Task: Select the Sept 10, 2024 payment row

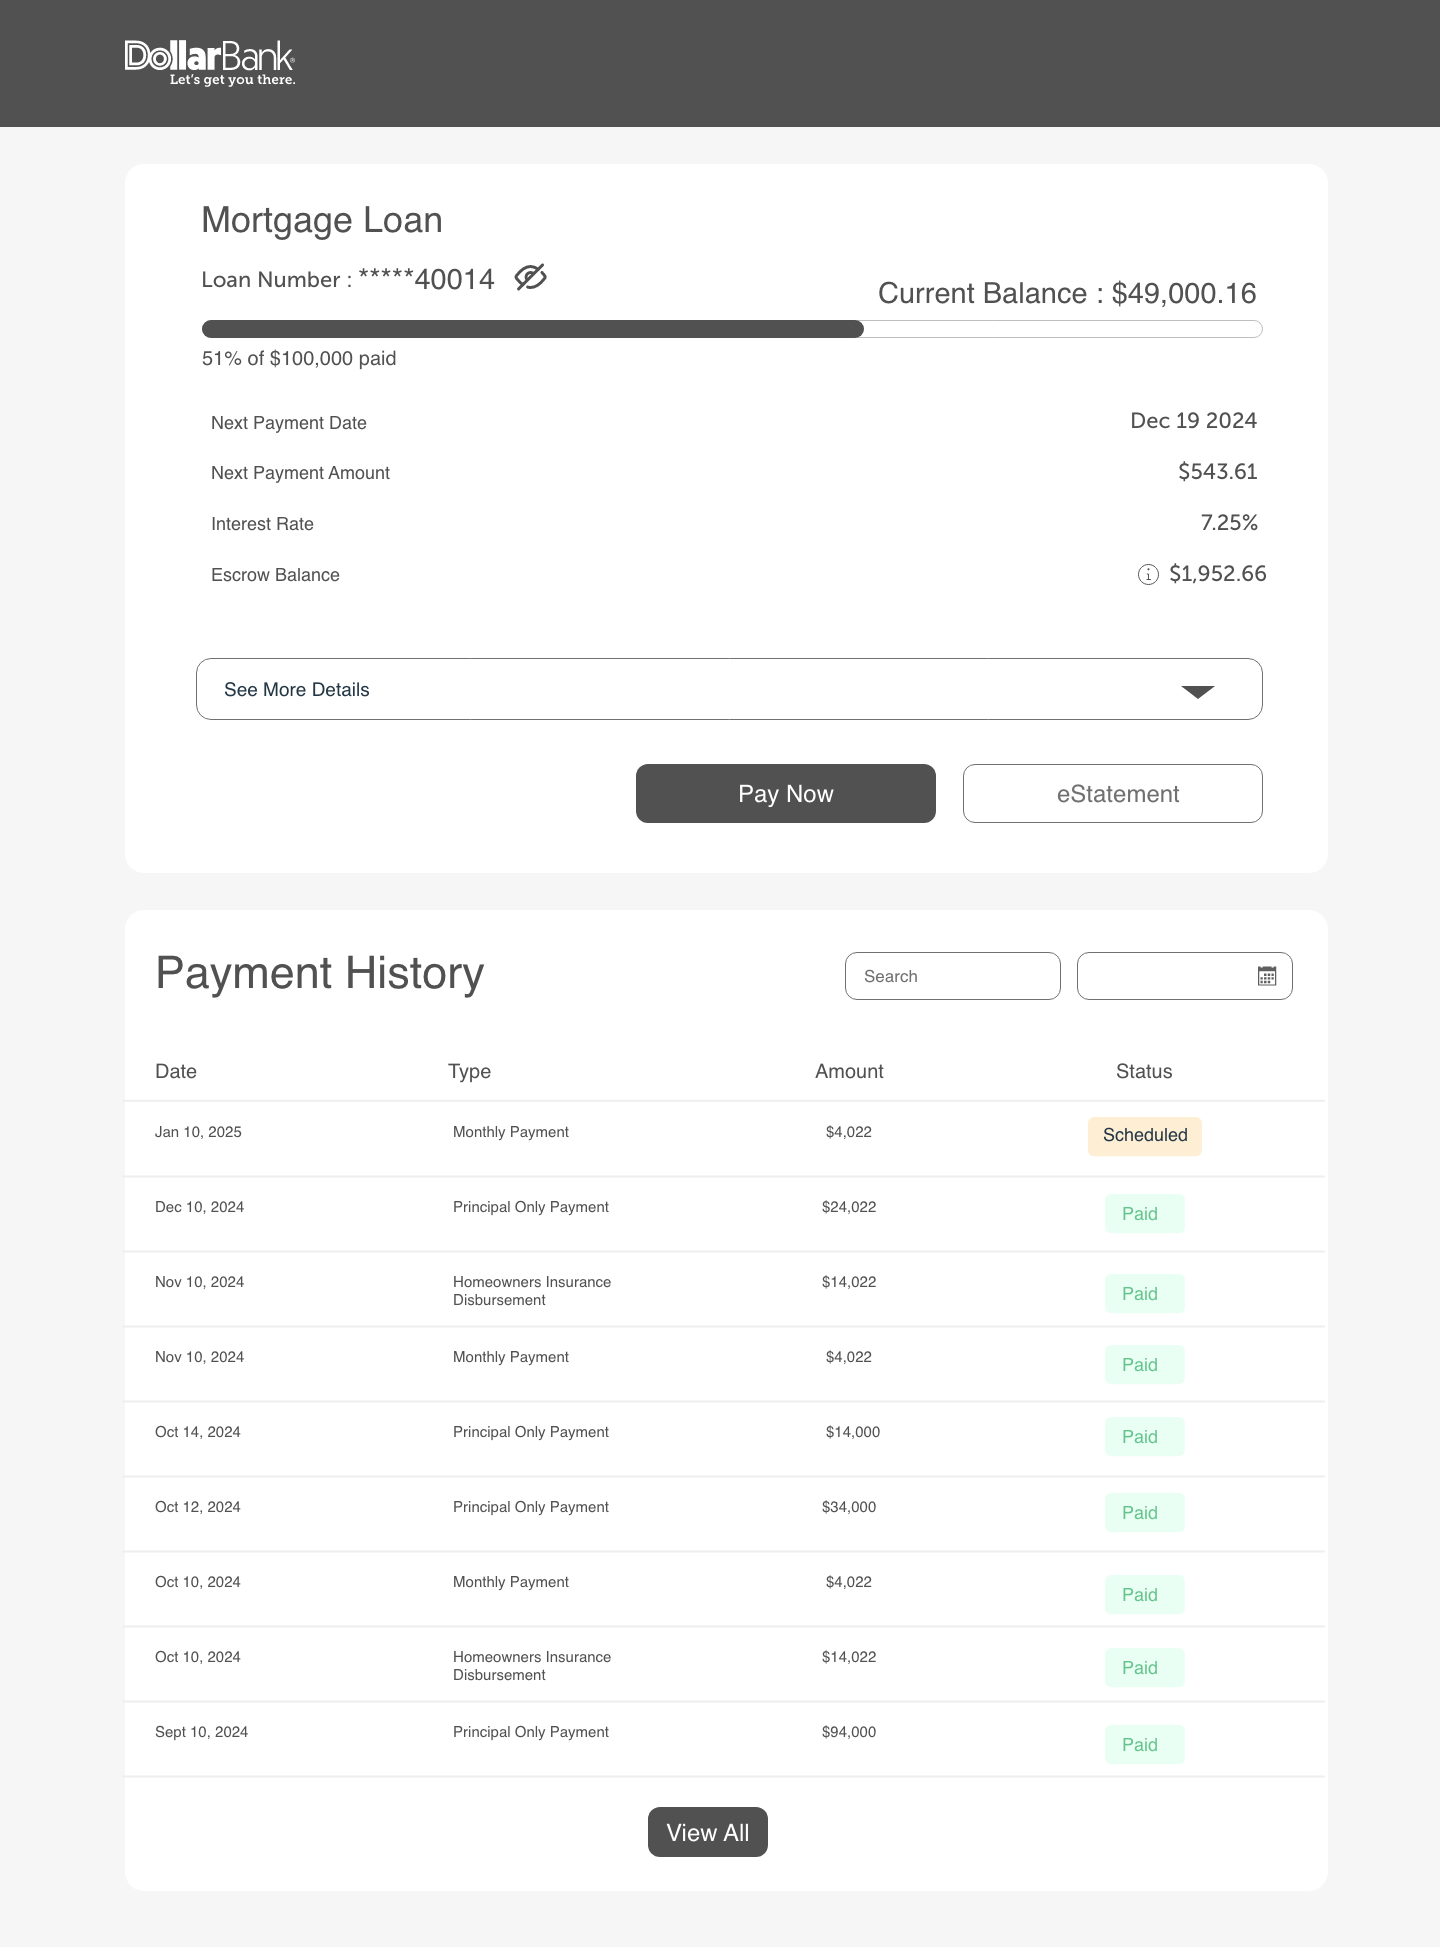Action: (725, 1739)
